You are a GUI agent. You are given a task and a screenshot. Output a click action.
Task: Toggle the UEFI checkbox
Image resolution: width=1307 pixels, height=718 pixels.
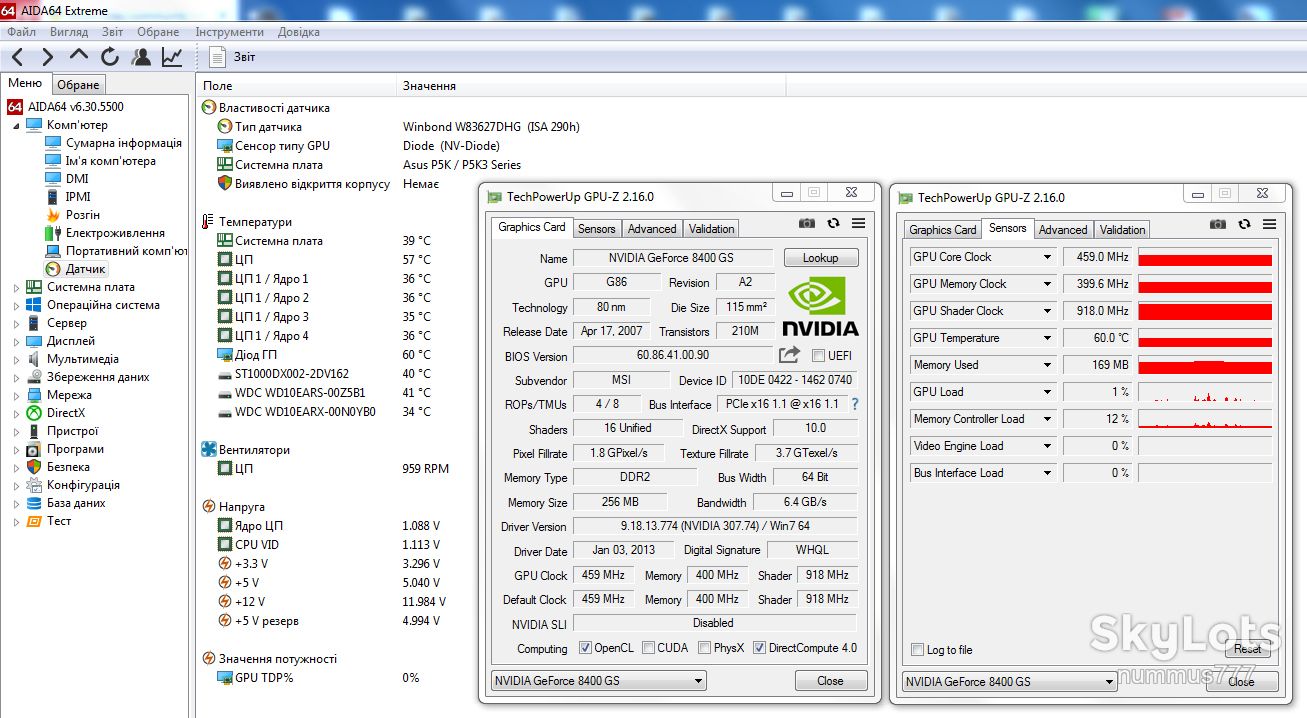coord(818,355)
